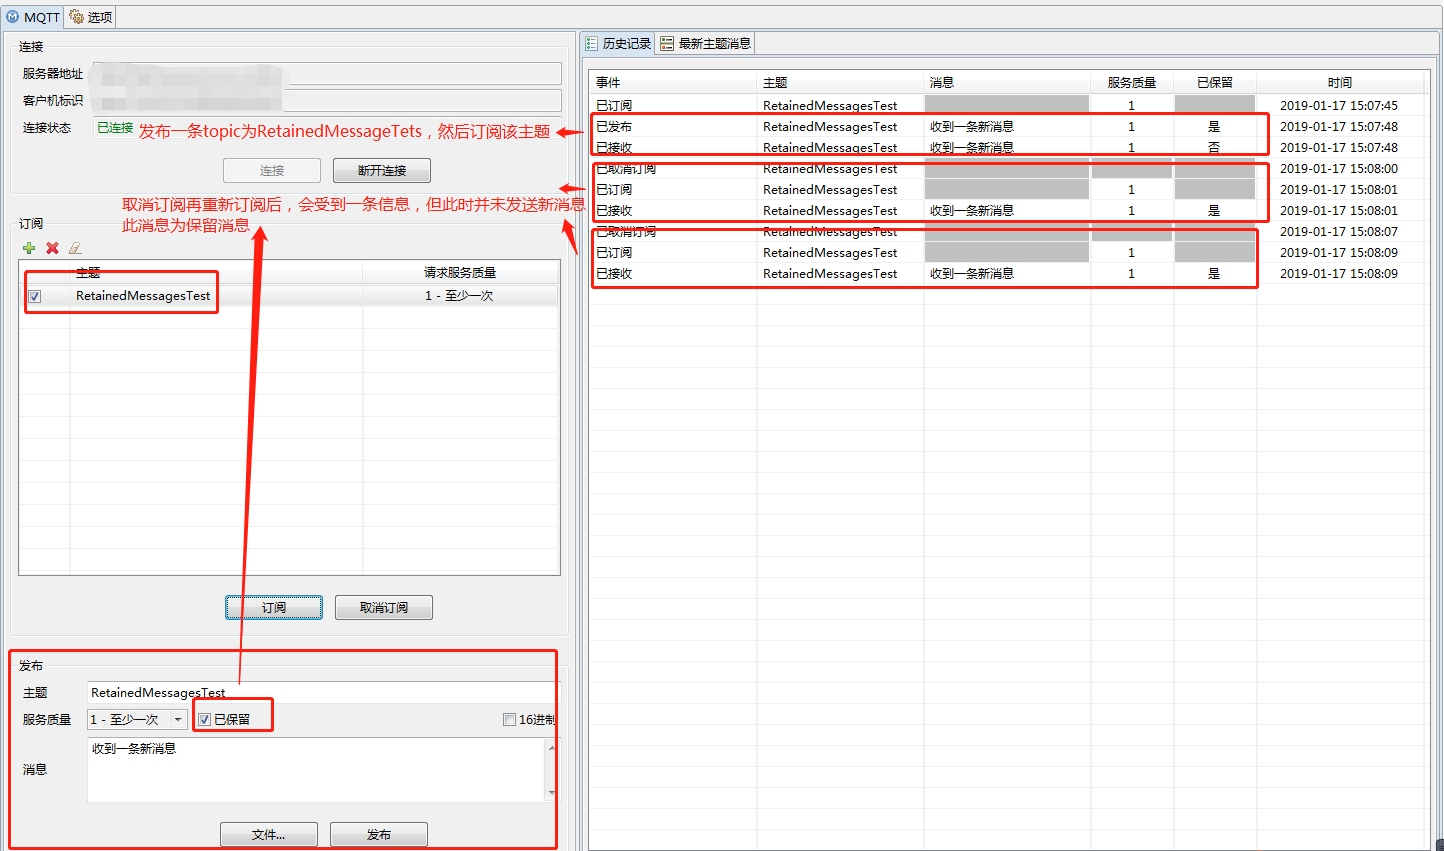Click the 时间 column header
The height and width of the screenshot is (851, 1444).
tap(1340, 82)
